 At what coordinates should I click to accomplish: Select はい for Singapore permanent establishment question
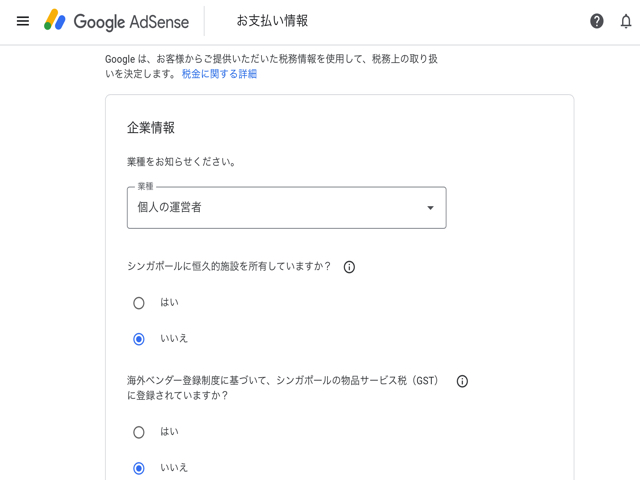[x=139, y=303]
